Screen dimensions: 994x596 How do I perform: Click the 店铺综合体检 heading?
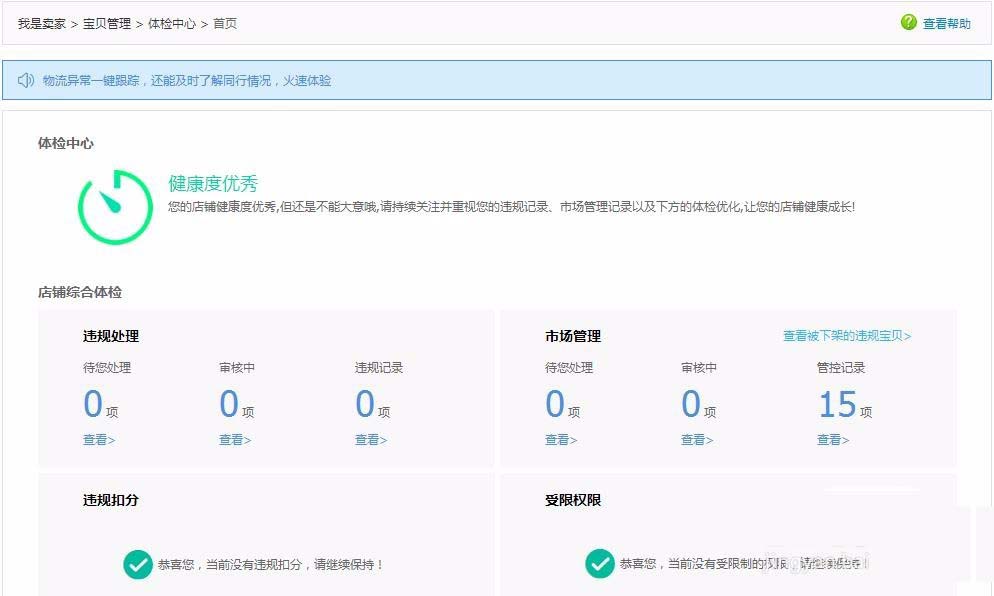tap(80, 292)
